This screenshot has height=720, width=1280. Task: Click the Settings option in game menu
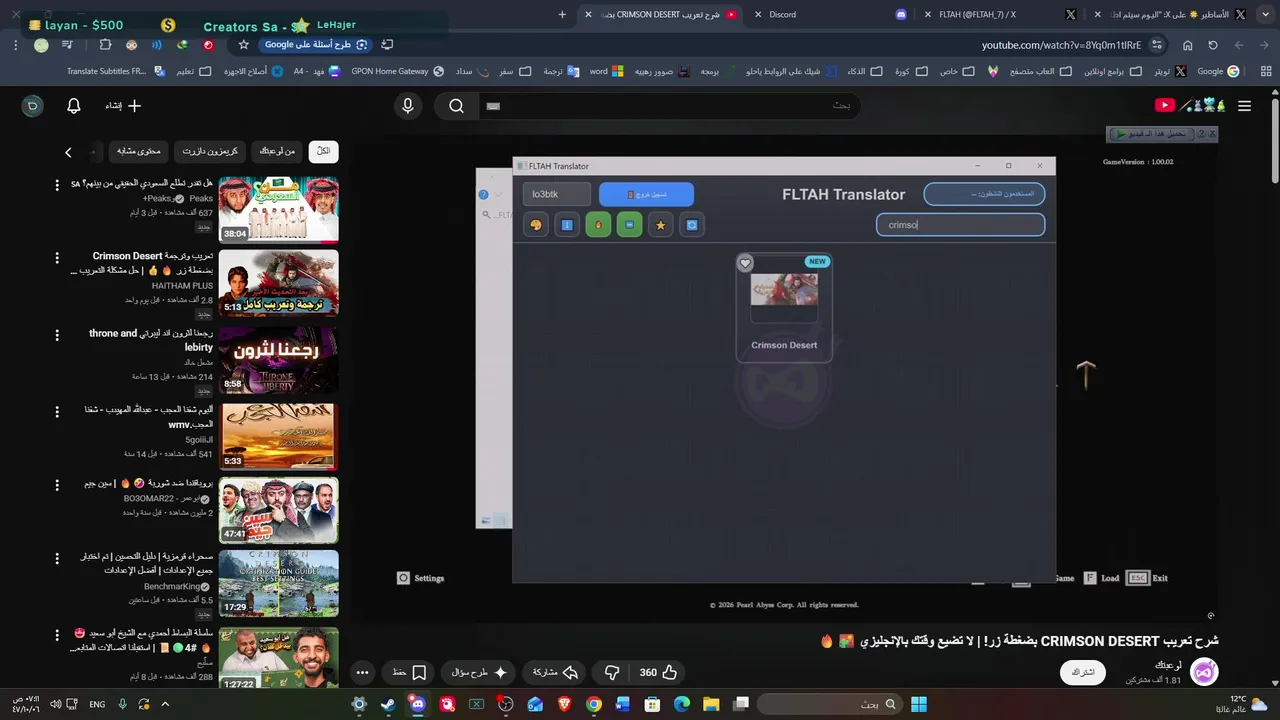(420, 578)
